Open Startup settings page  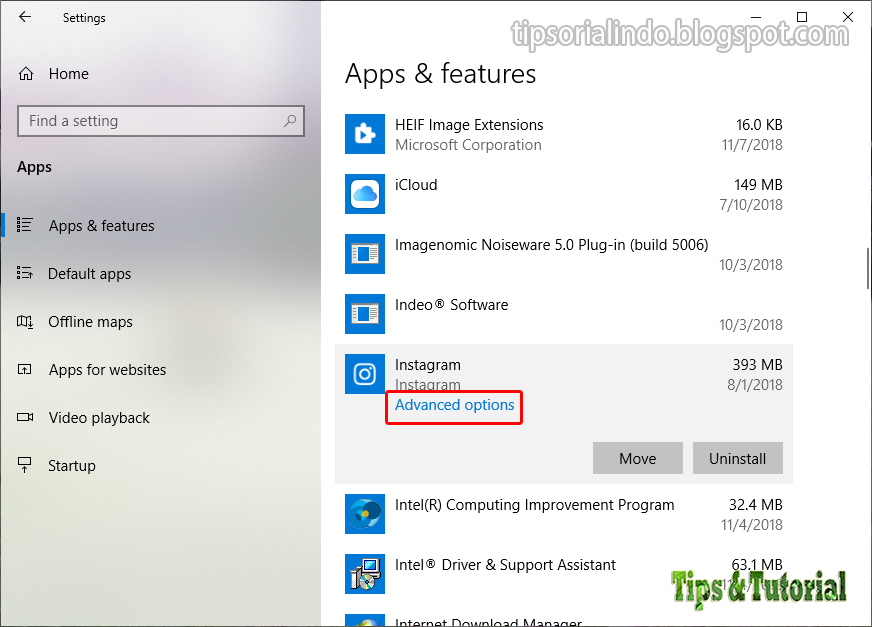coord(72,466)
